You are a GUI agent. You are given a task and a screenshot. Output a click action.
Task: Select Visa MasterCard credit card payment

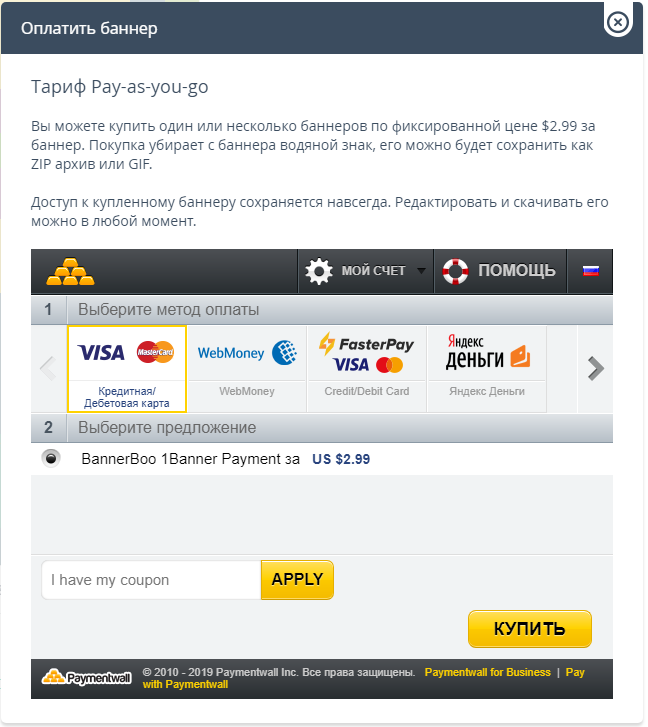(127, 369)
